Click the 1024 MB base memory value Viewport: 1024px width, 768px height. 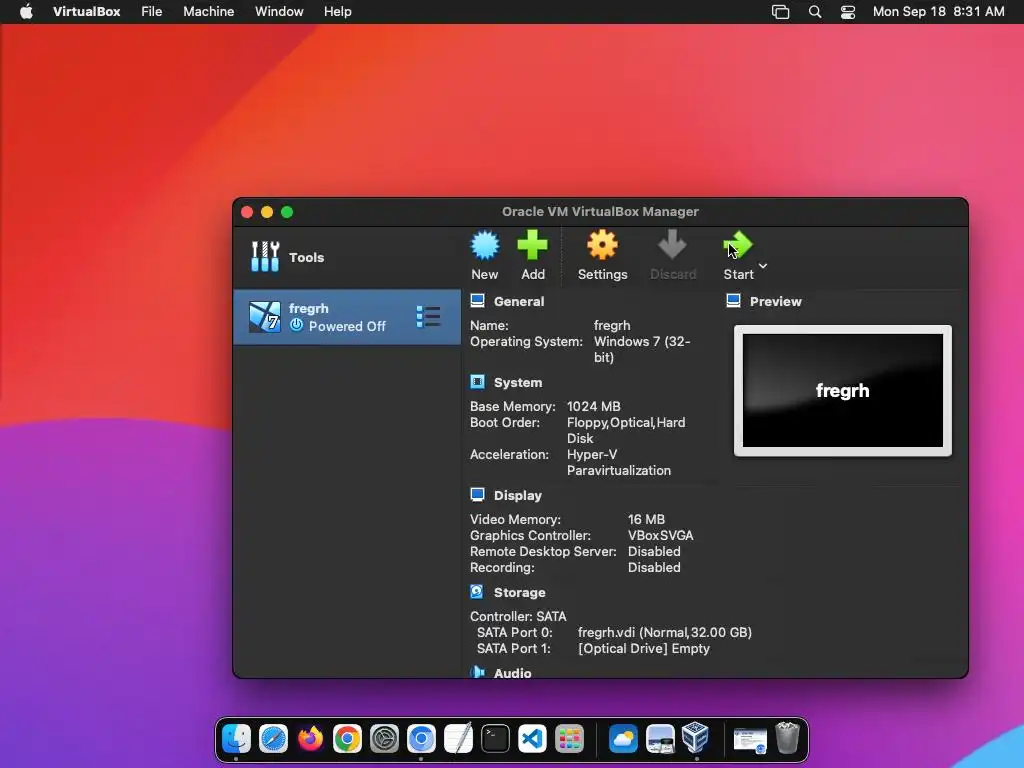[x=594, y=406]
